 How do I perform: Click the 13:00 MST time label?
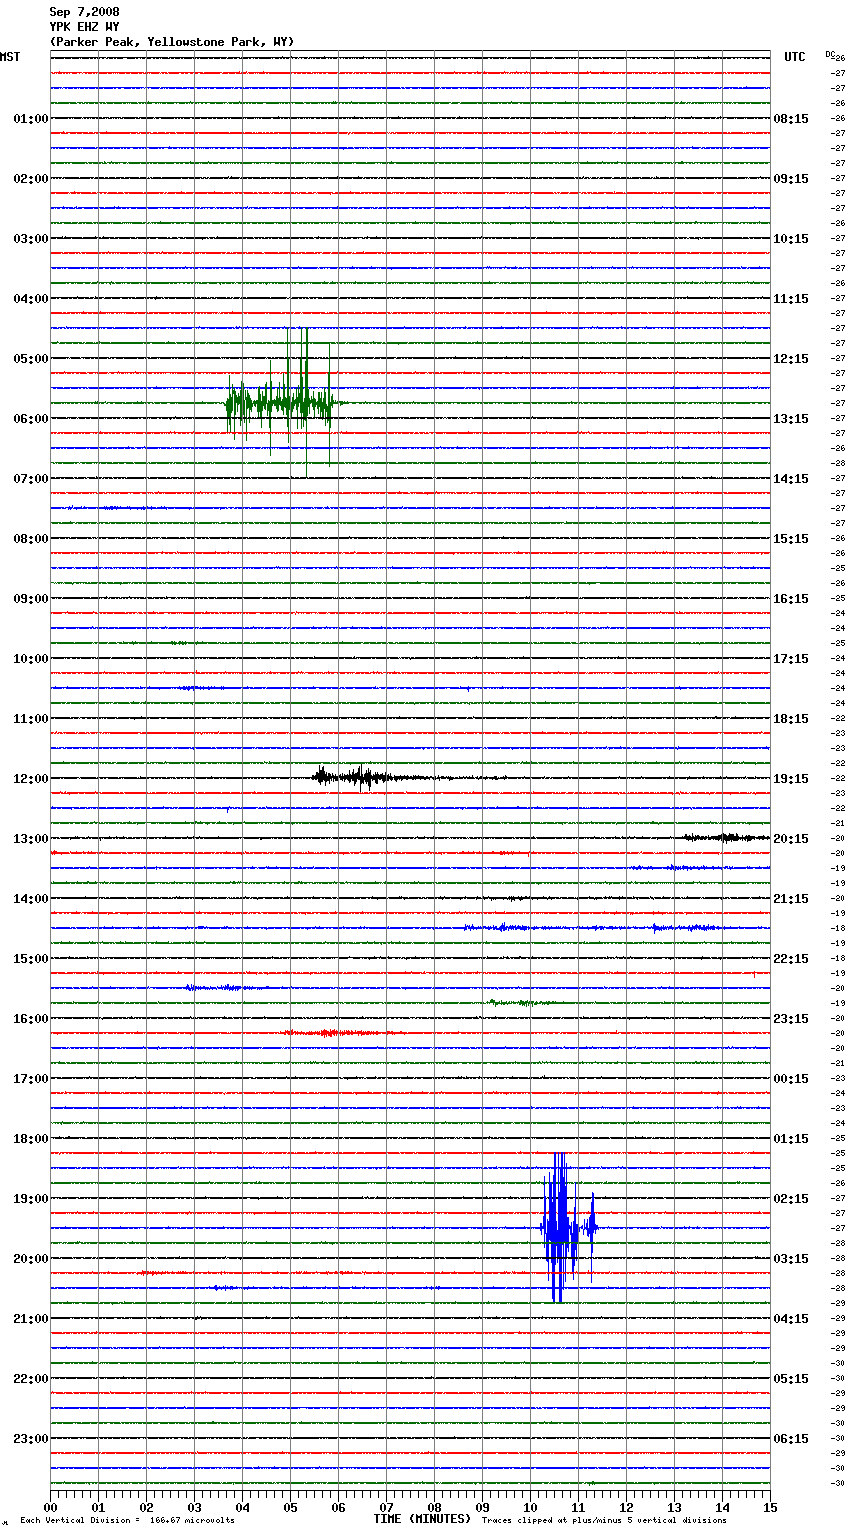(30, 839)
